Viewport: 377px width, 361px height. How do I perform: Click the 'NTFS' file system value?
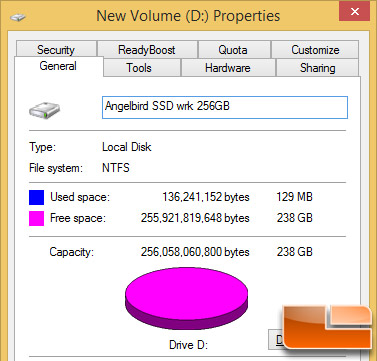[x=116, y=167]
